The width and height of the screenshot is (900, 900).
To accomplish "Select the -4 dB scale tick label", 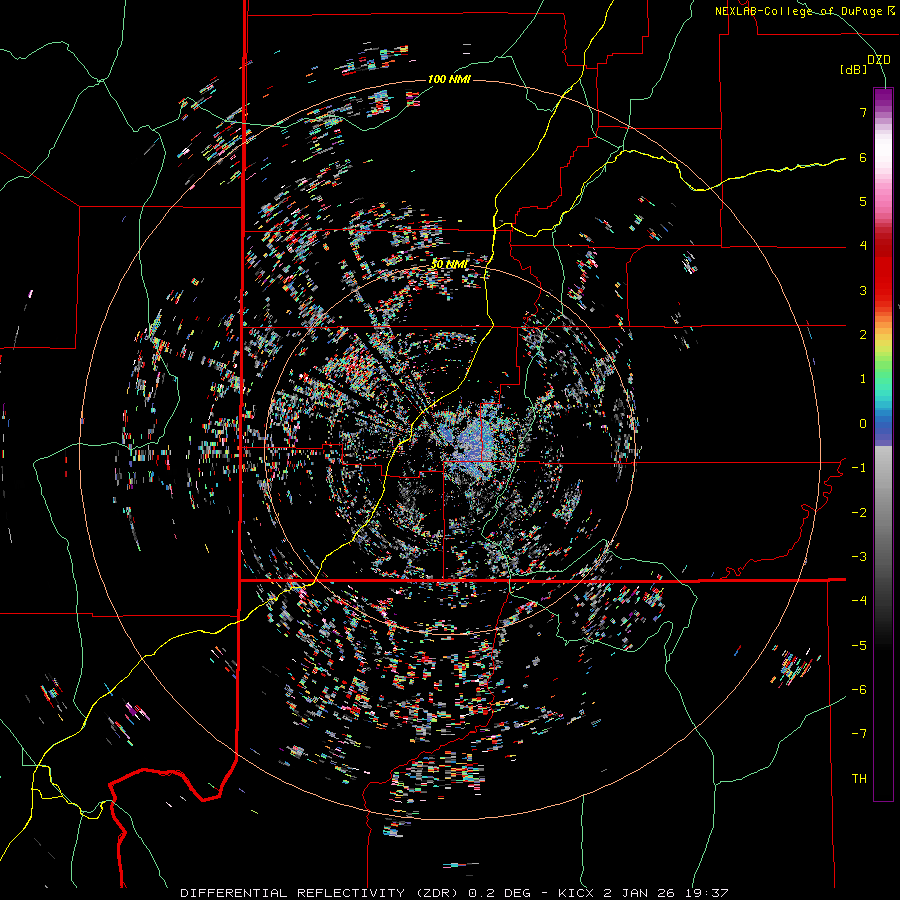I will (859, 601).
